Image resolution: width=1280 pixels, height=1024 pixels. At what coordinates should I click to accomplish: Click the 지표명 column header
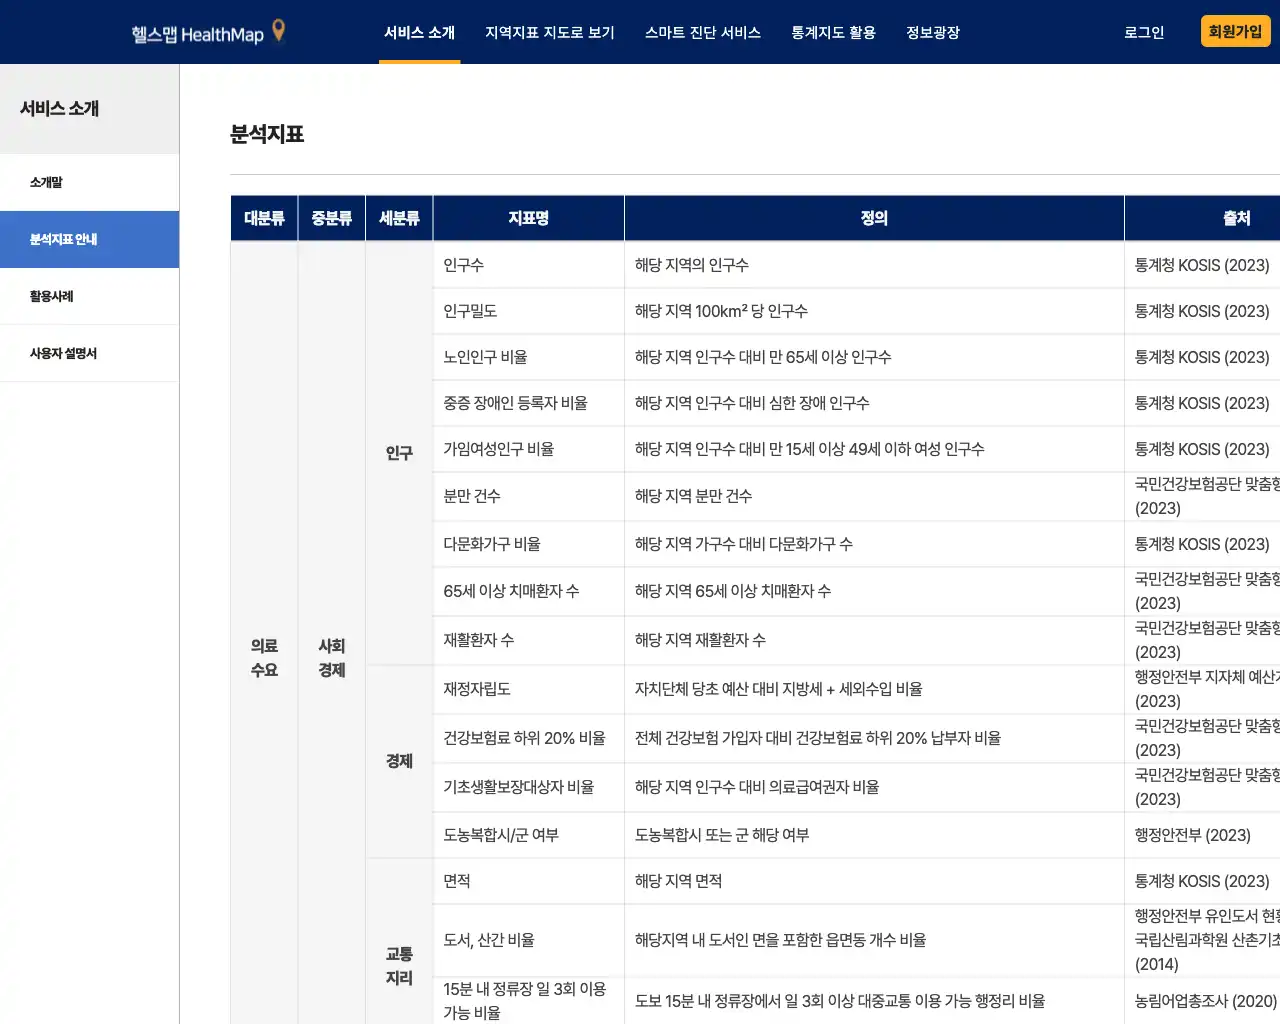(528, 217)
